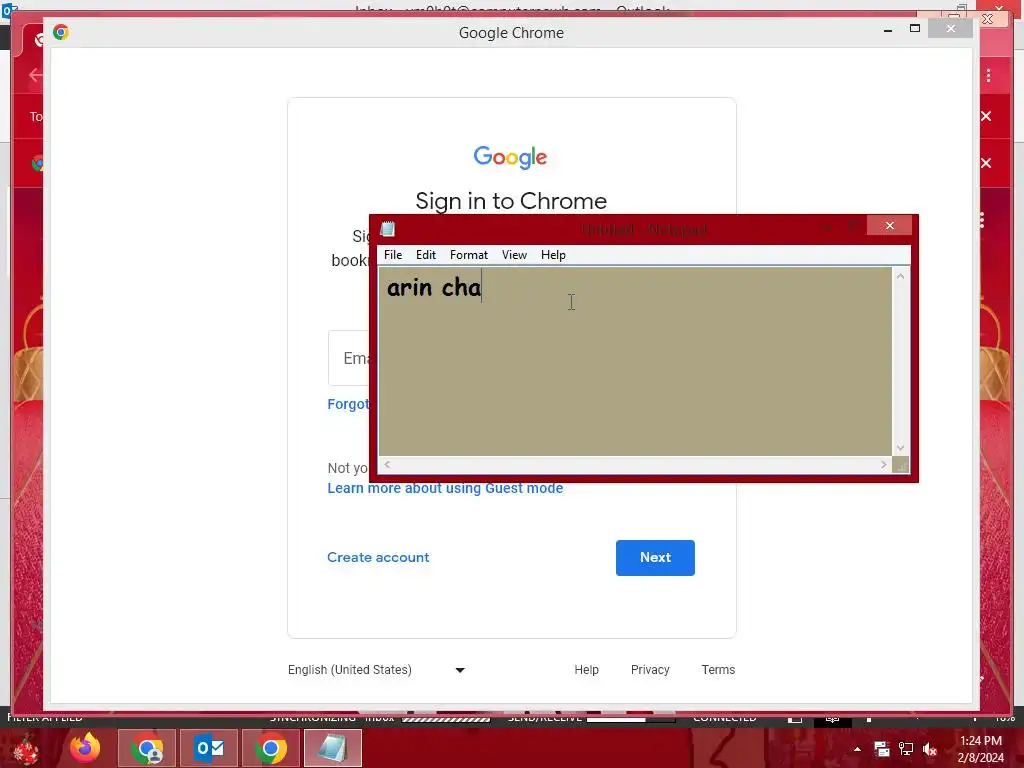Click the network tray icon
This screenshot has height=768, width=1024.
(906, 749)
